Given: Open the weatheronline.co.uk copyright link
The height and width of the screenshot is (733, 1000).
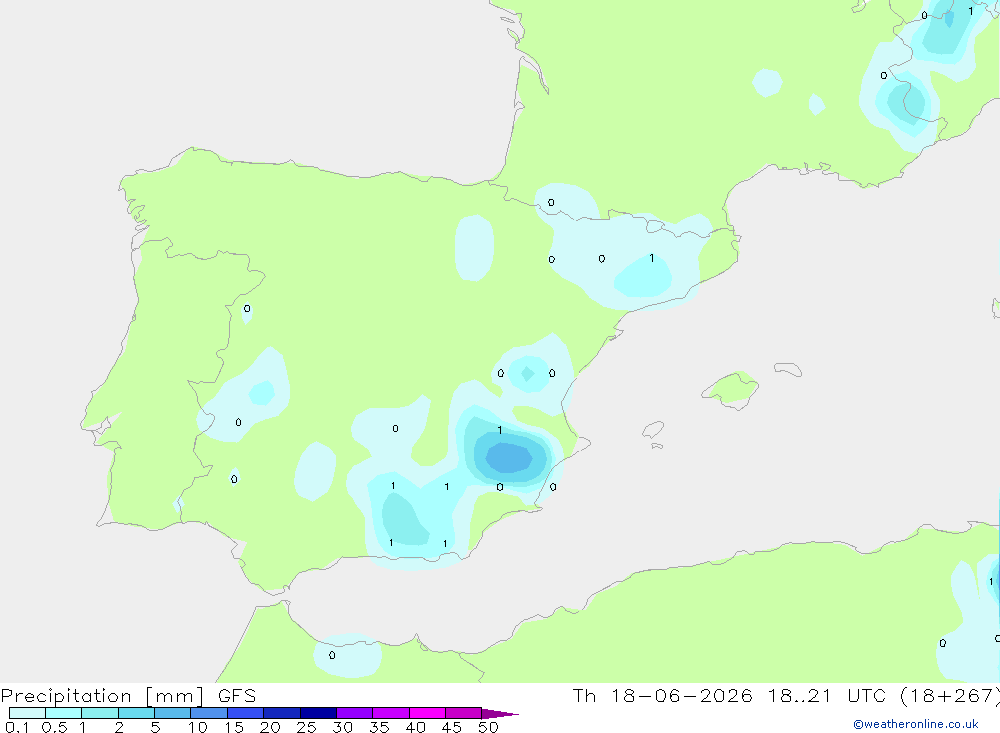Looking at the screenshot, I should point(916,724).
